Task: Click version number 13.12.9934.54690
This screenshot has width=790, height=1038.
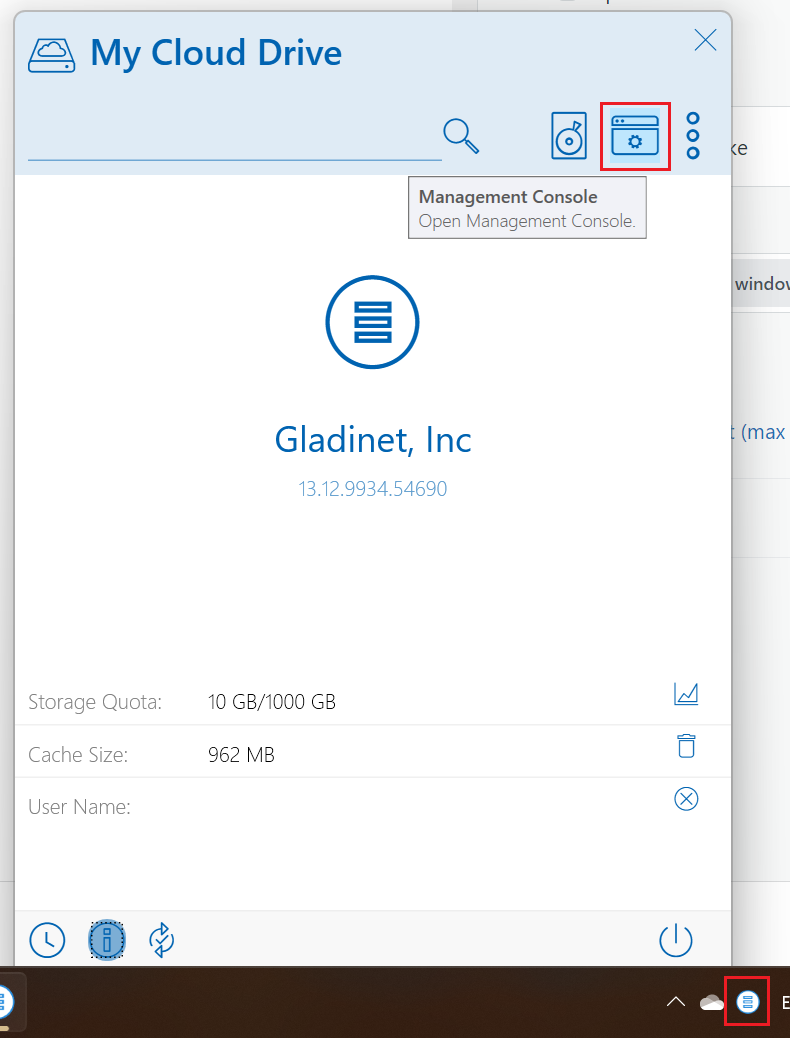Action: pos(372,489)
